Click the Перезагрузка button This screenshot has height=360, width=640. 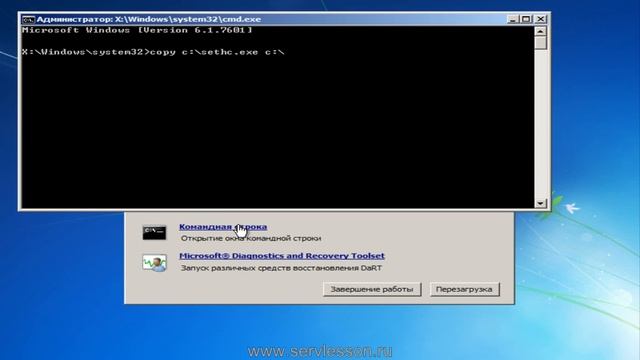[x=464, y=289]
